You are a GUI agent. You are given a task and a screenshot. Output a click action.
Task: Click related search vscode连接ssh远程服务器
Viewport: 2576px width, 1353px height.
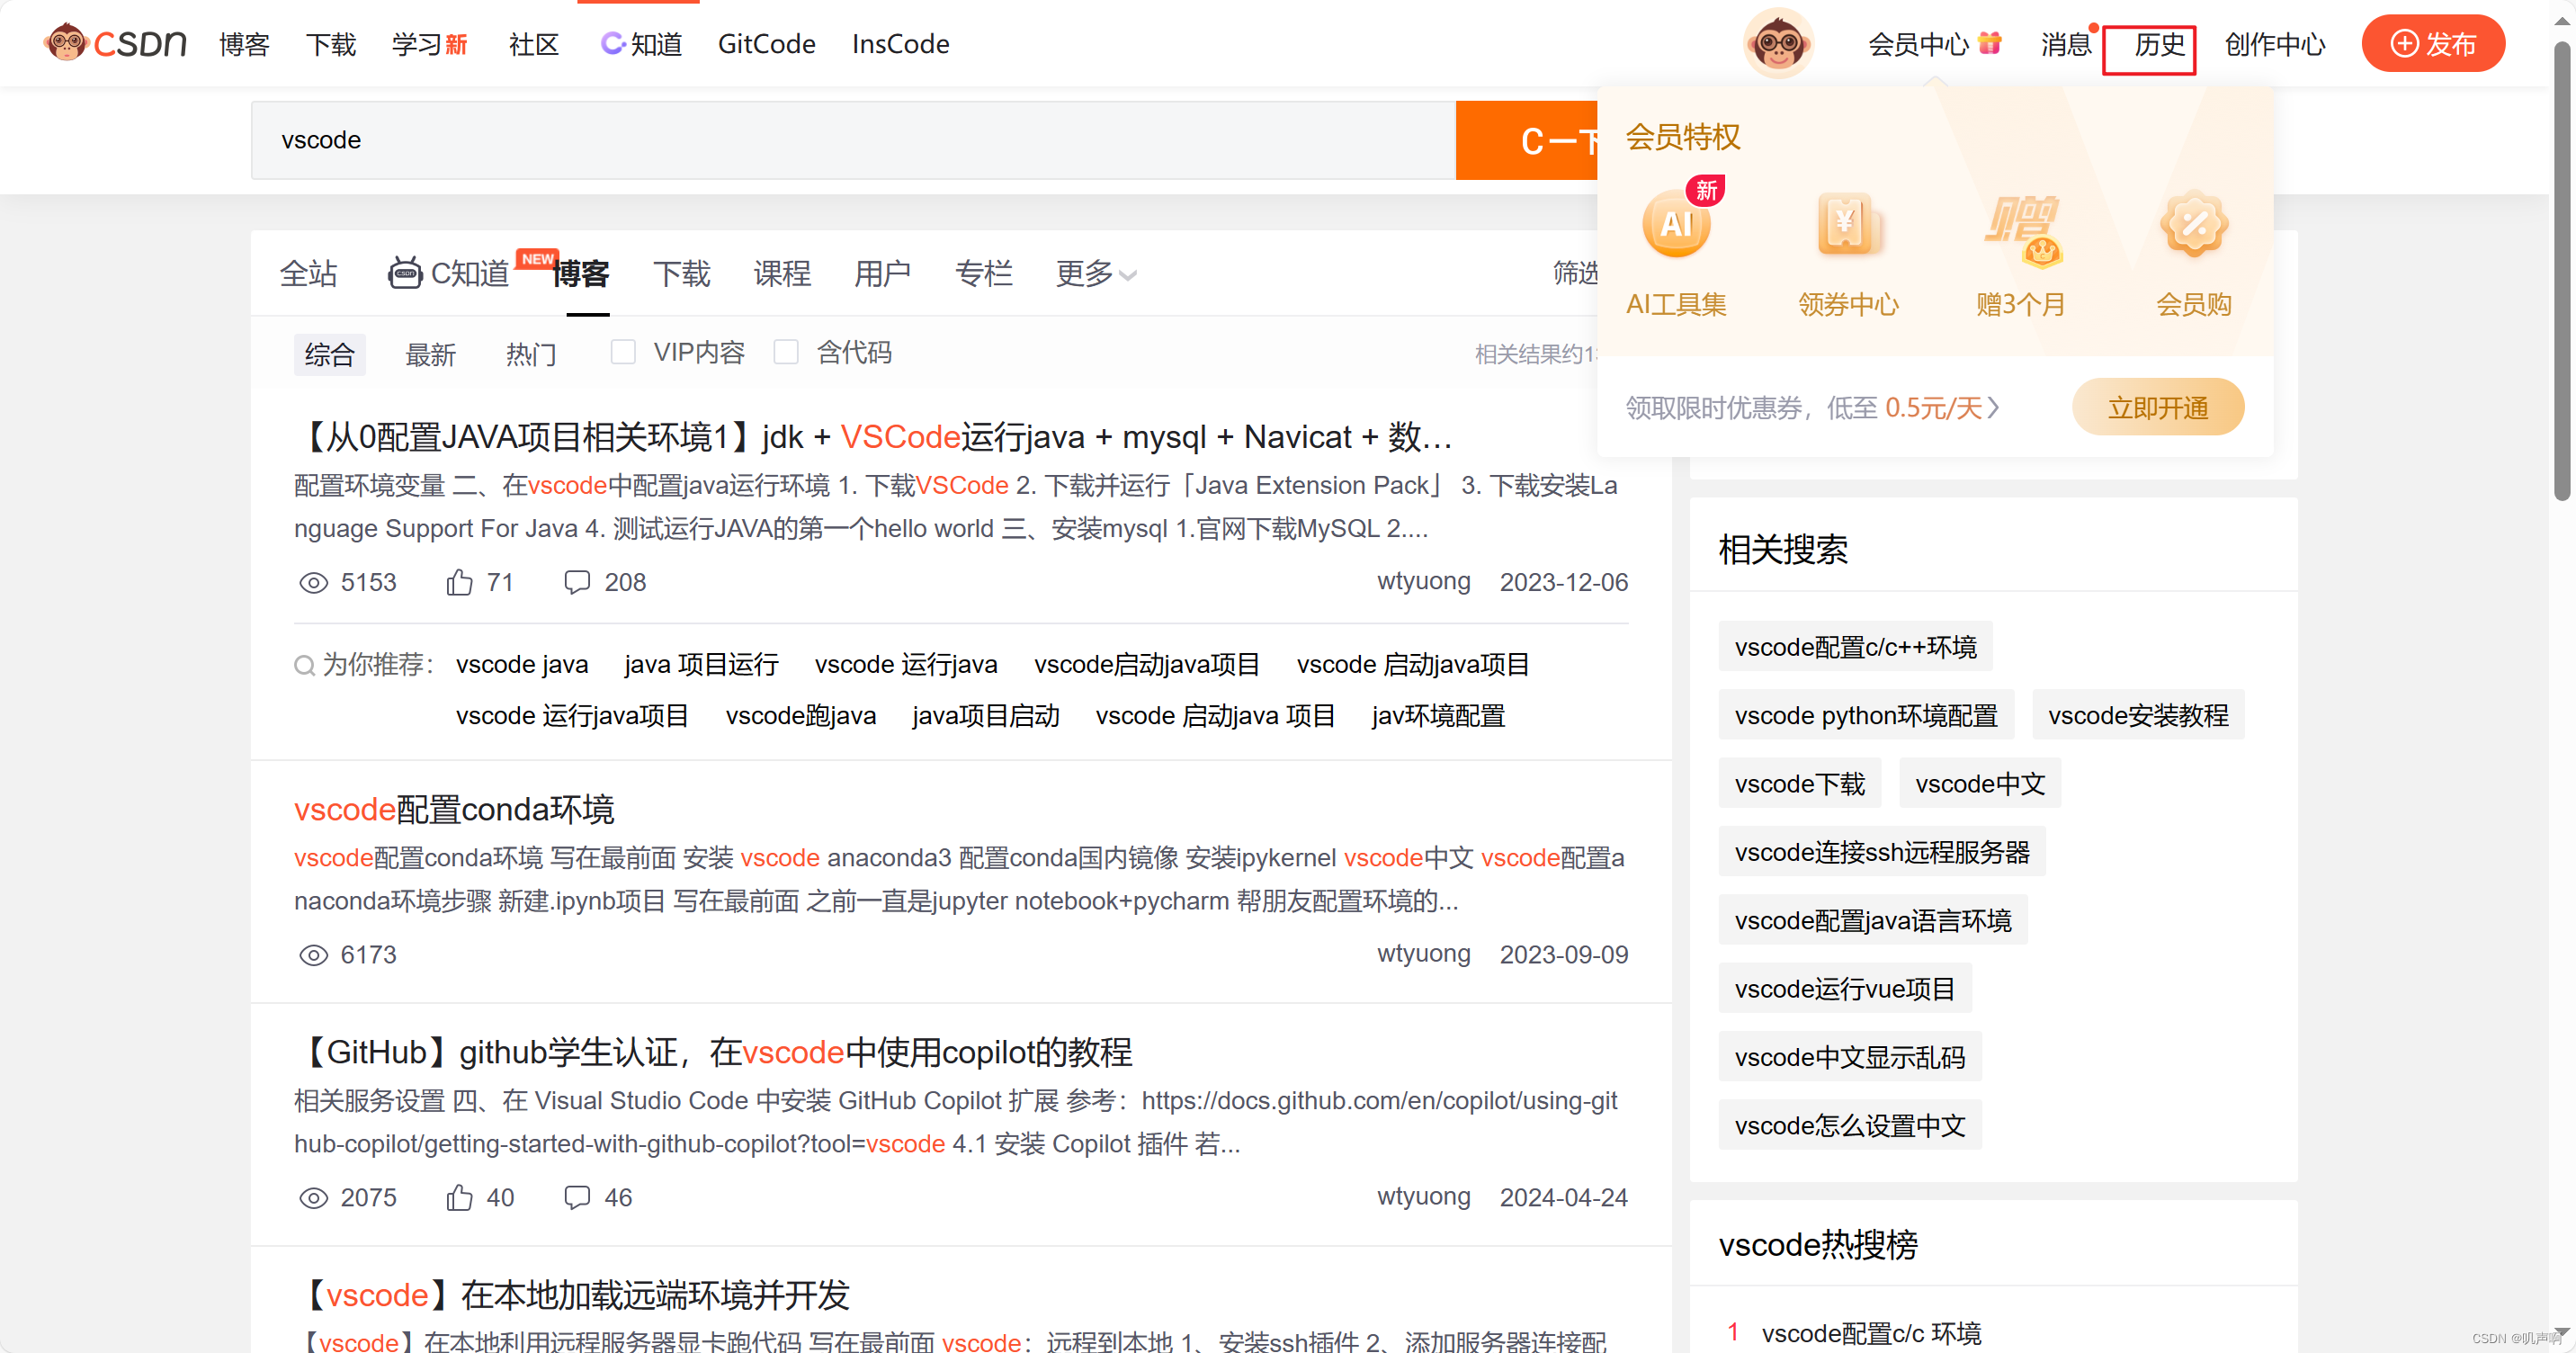tap(1881, 852)
